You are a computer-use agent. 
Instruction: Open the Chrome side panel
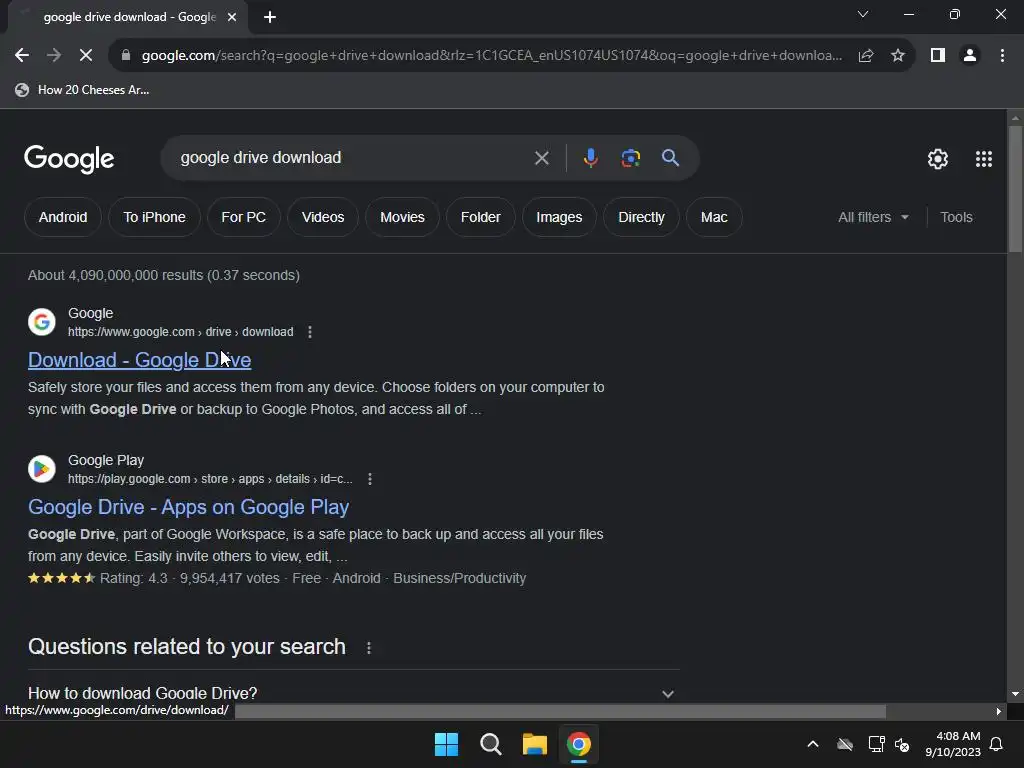tap(938, 56)
